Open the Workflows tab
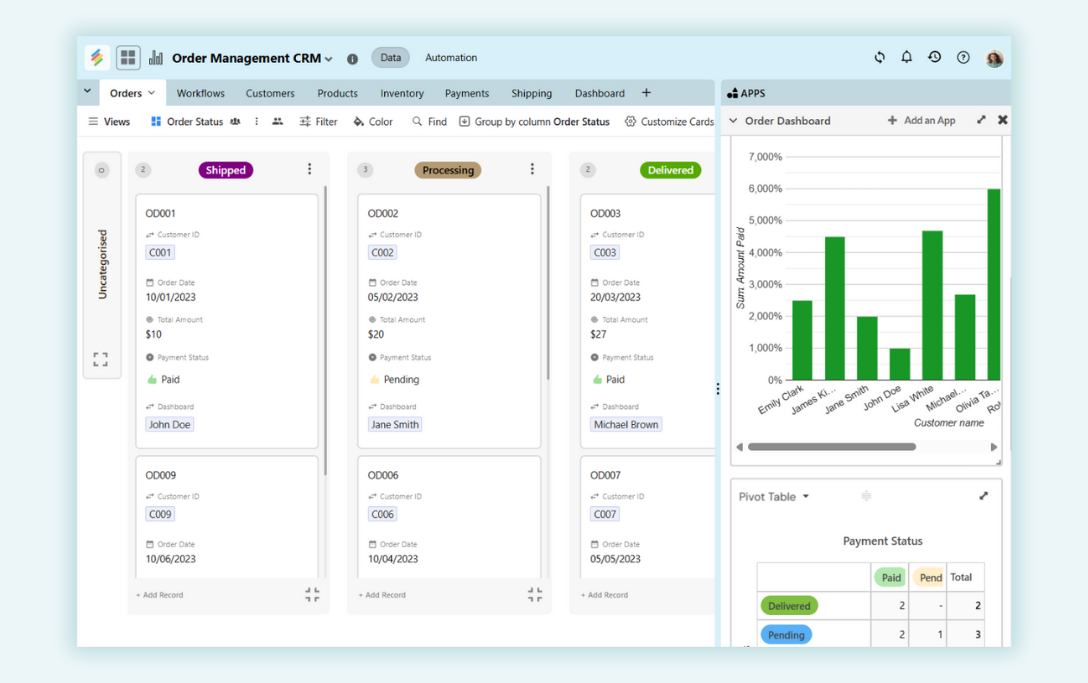 point(200,92)
